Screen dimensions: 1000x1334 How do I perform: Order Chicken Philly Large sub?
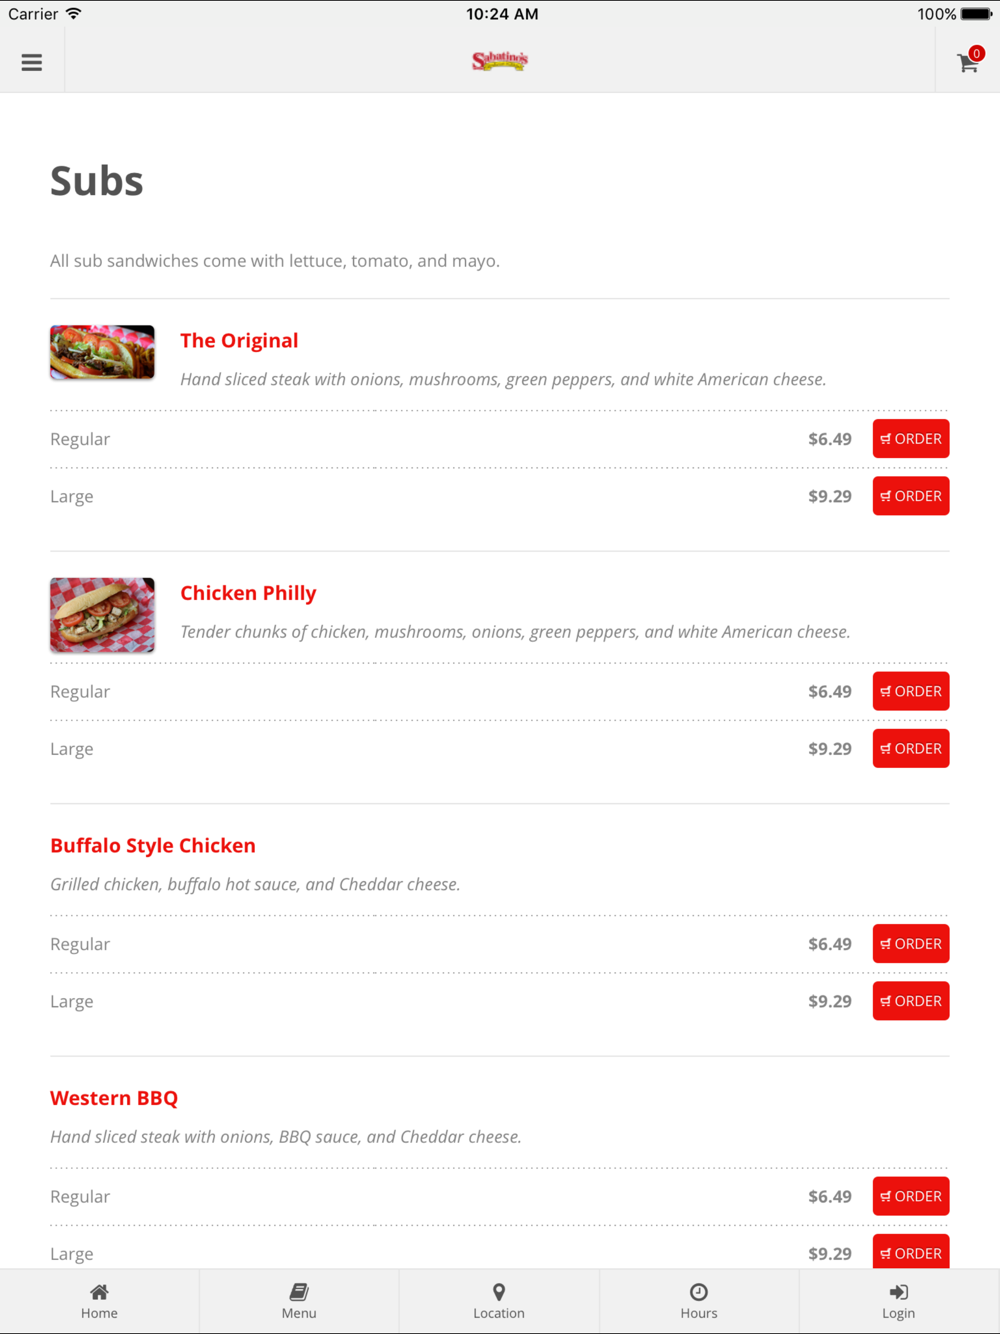click(911, 749)
